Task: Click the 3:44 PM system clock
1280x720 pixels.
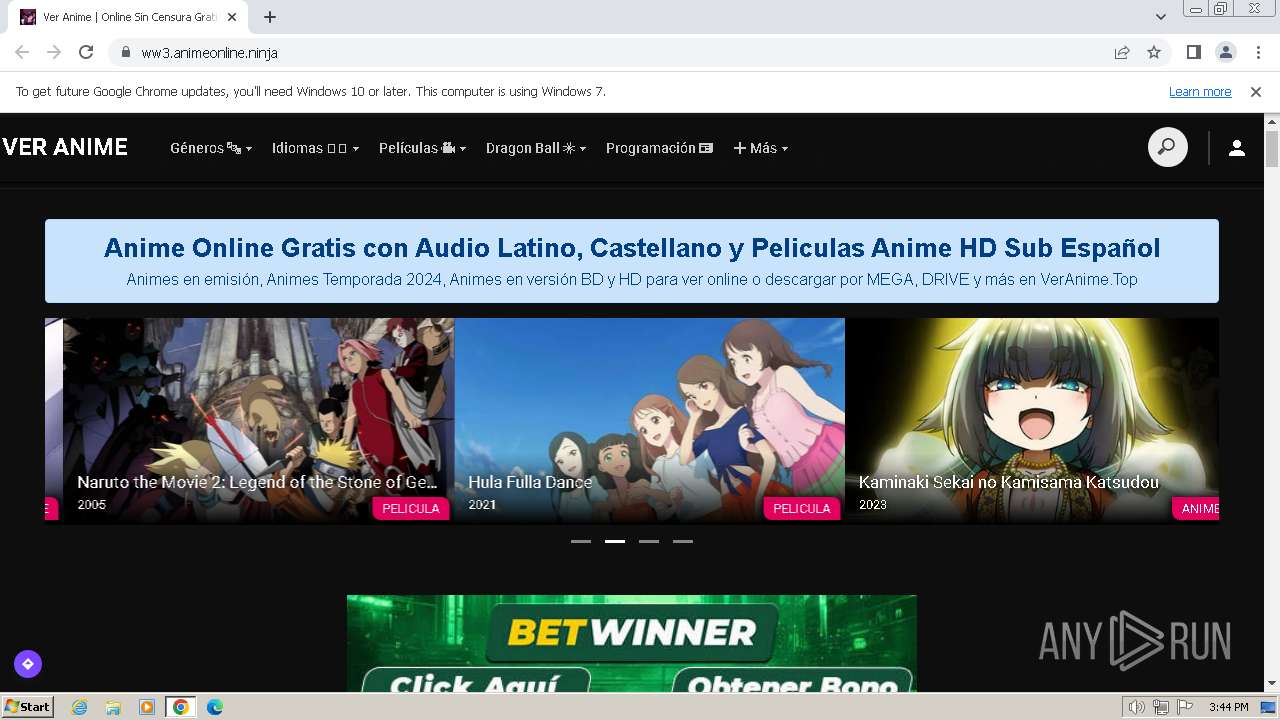Action: (x=1228, y=707)
